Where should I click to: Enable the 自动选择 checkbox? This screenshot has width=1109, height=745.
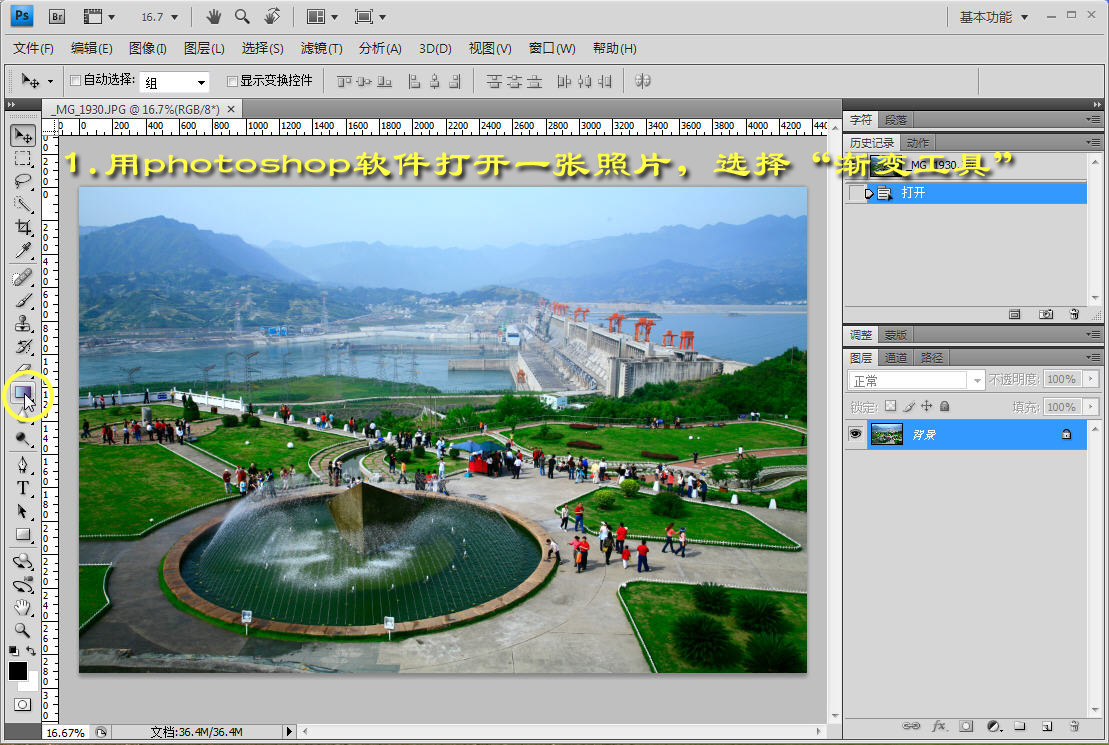(x=75, y=81)
